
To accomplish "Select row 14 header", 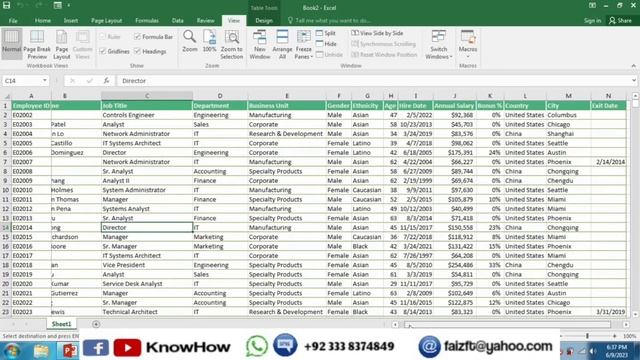I will click(5, 228).
